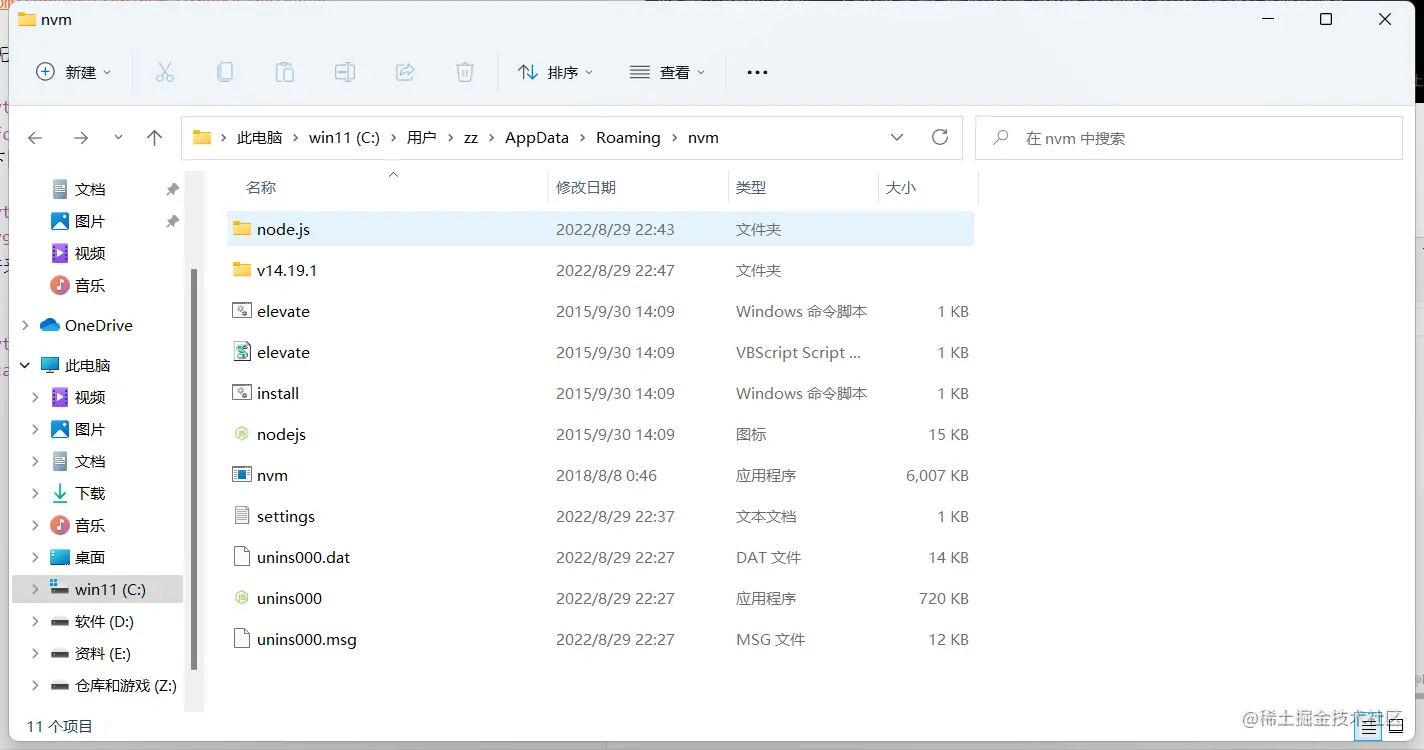The height and width of the screenshot is (750, 1424).
Task: Expand the address bar history dropdown
Action: click(897, 137)
